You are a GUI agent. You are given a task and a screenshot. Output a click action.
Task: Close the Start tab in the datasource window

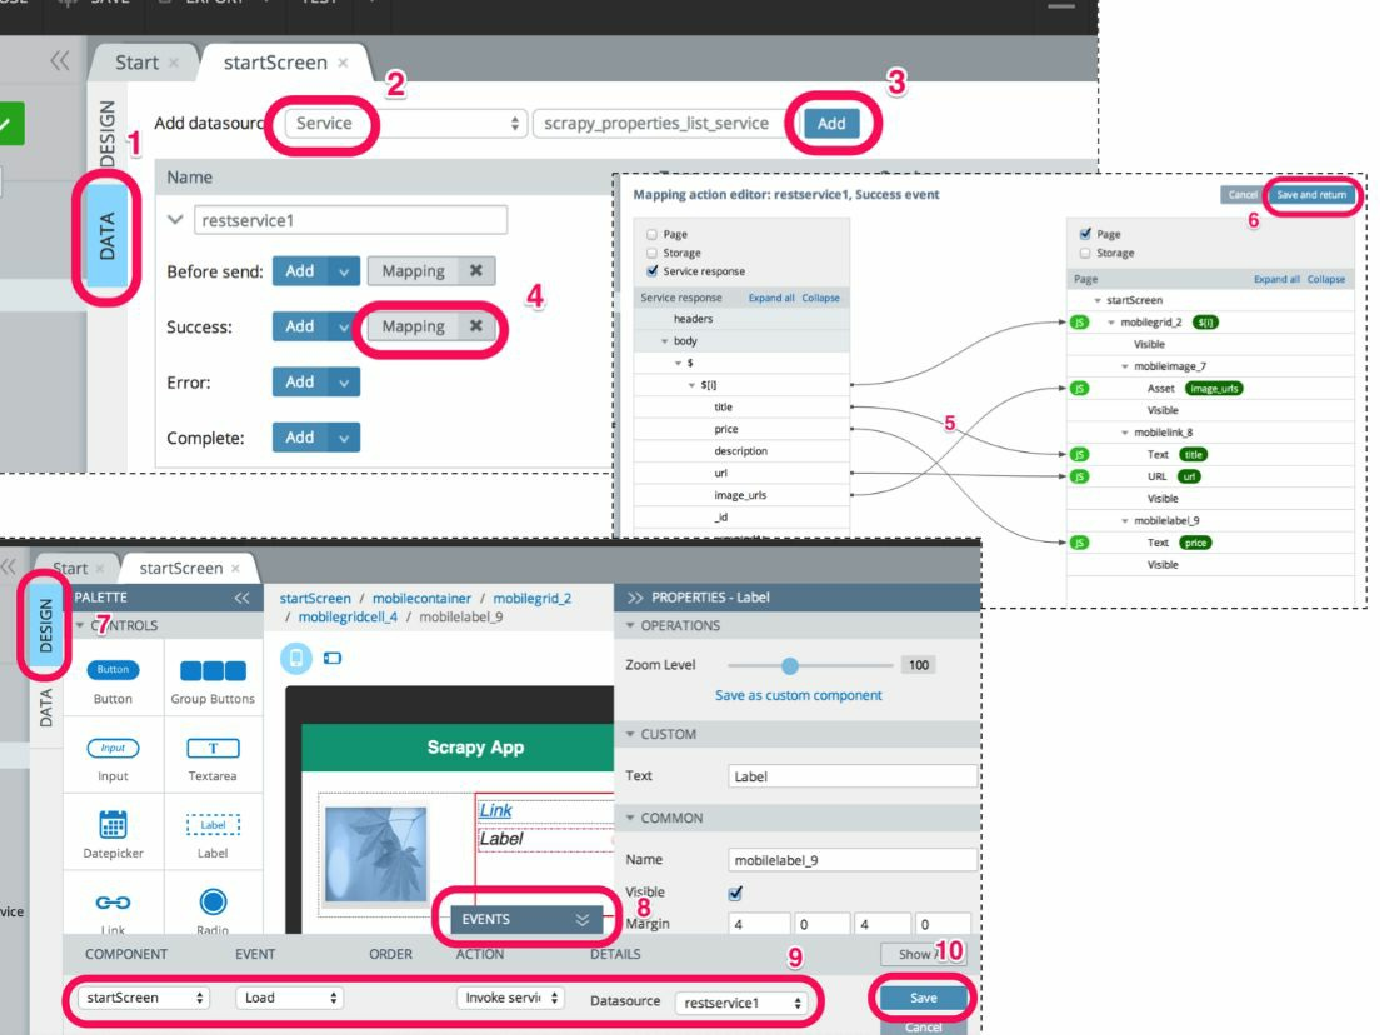click(174, 63)
